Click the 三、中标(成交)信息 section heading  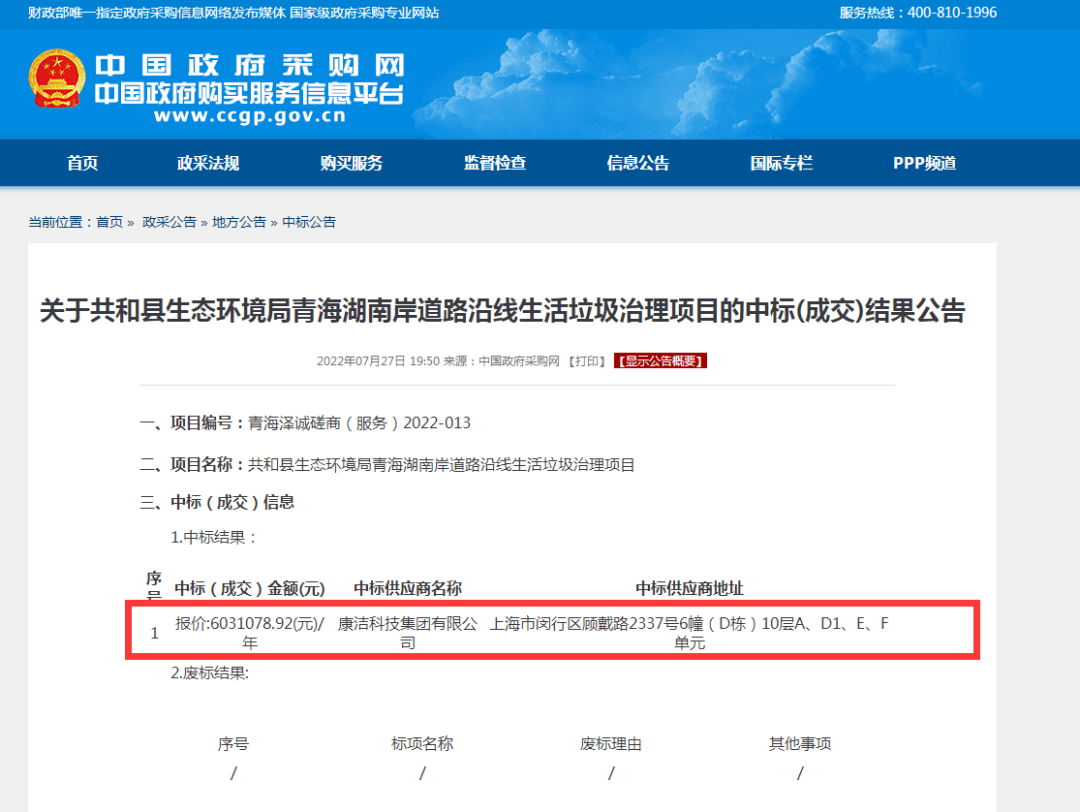coord(217,502)
